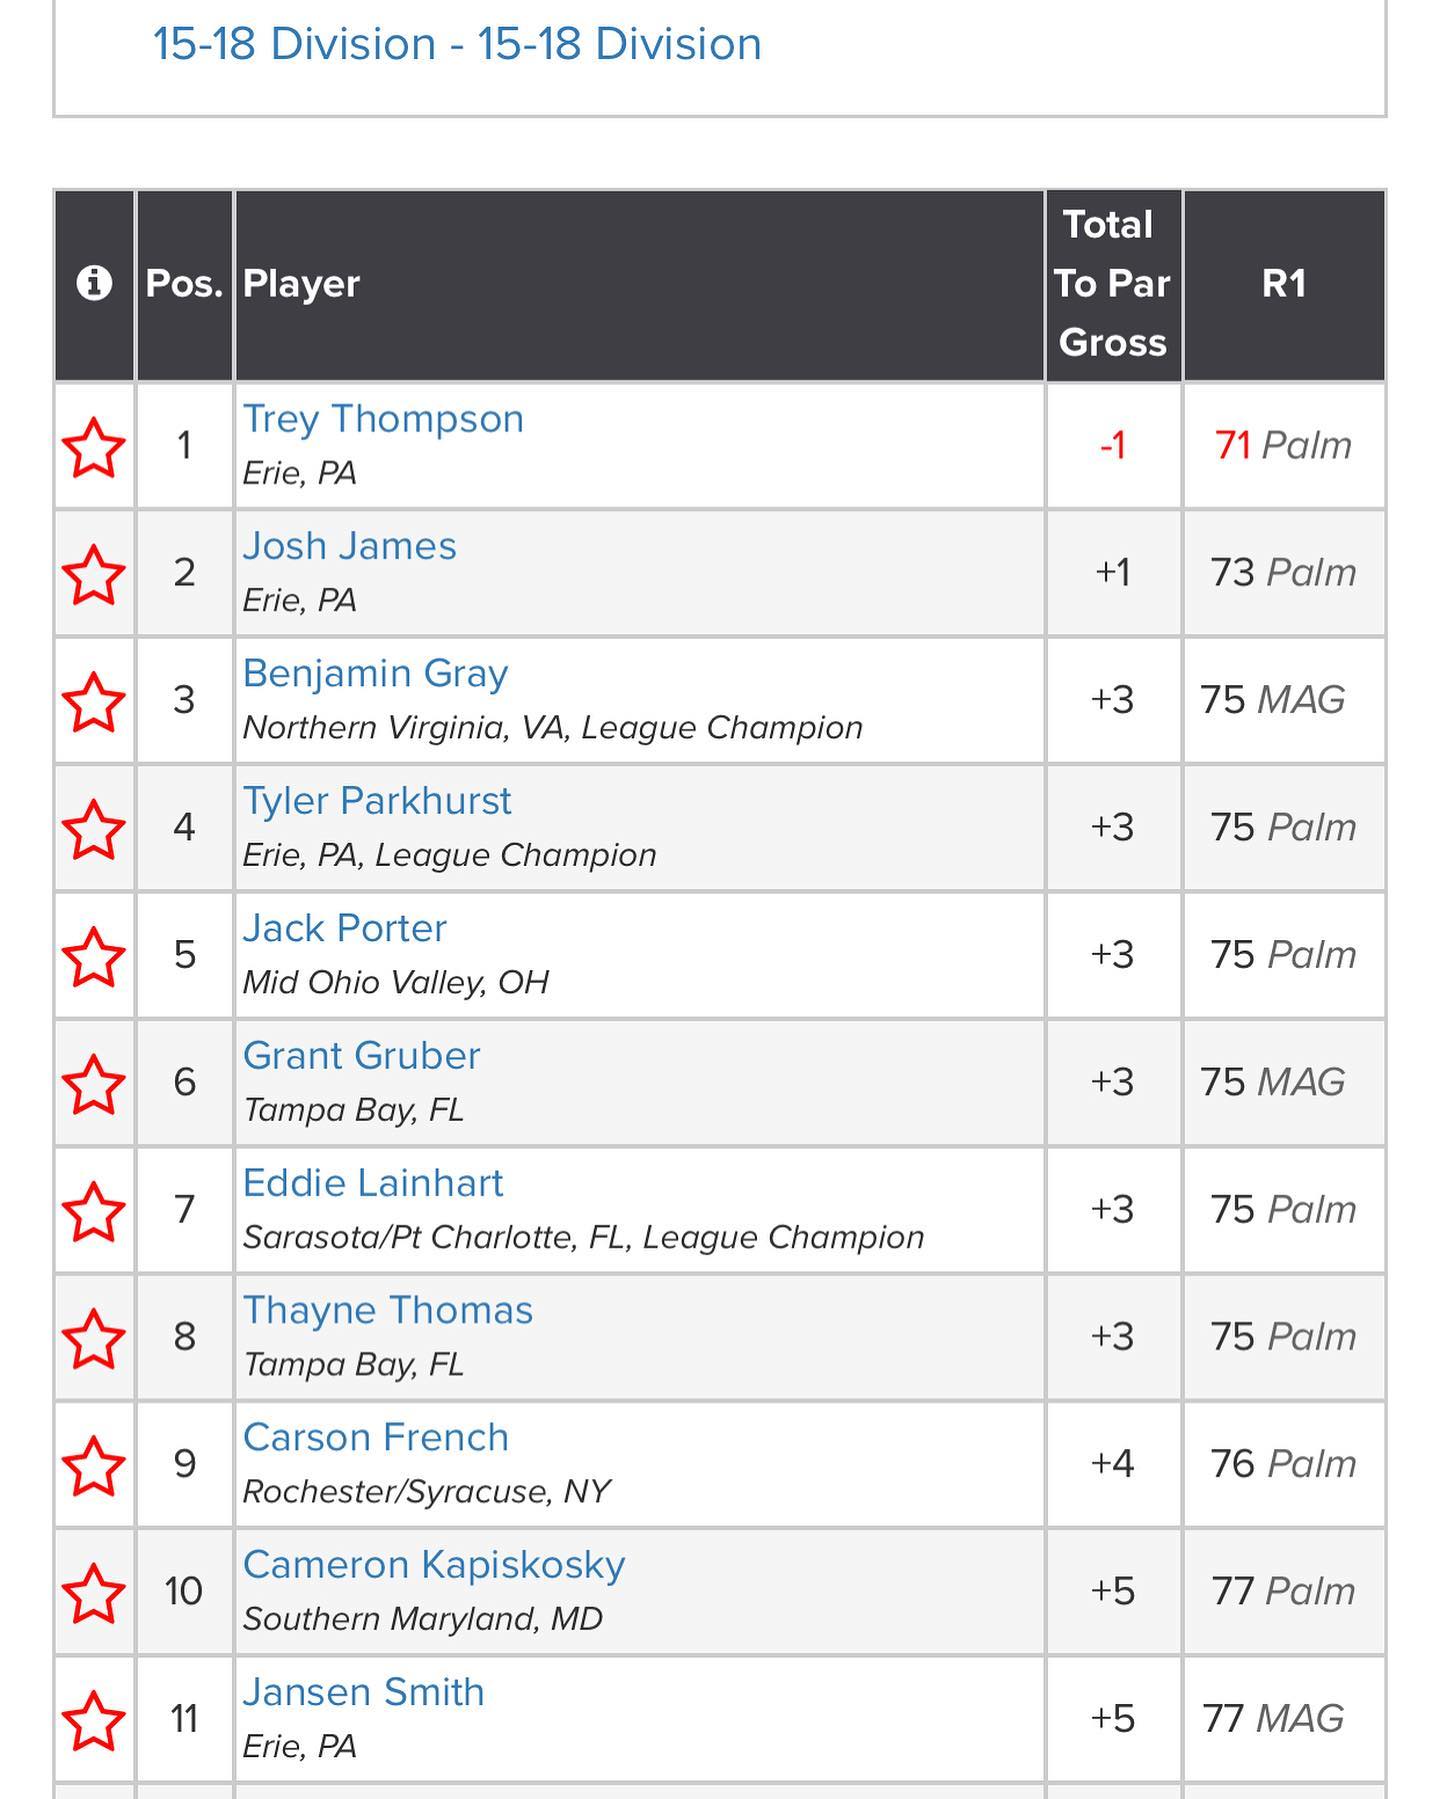
Task: Mark Grant Gruber with the star icon
Action: point(94,1082)
